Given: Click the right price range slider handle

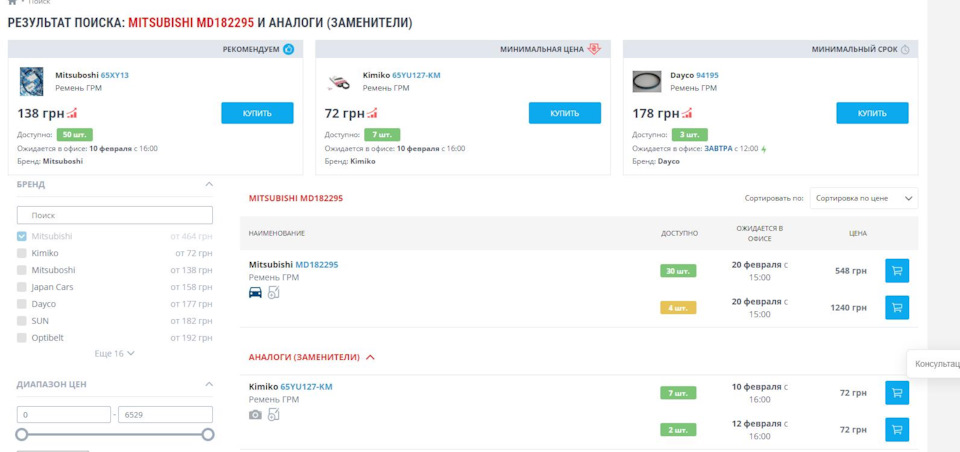Looking at the screenshot, I should pyautogui.click(x=208, y=435).
